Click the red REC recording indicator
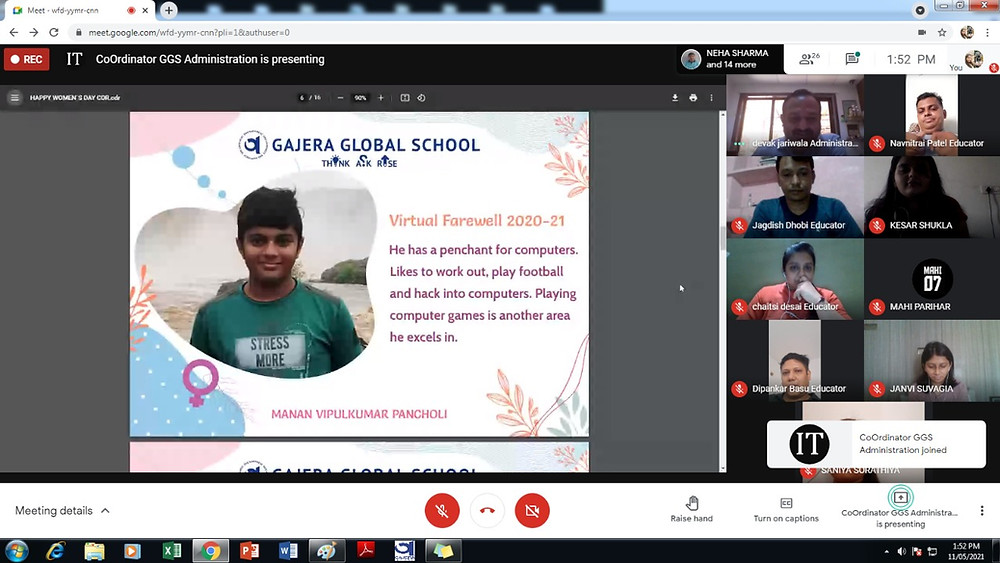The height and width of the screenshot is (563, 1000). 27,59
